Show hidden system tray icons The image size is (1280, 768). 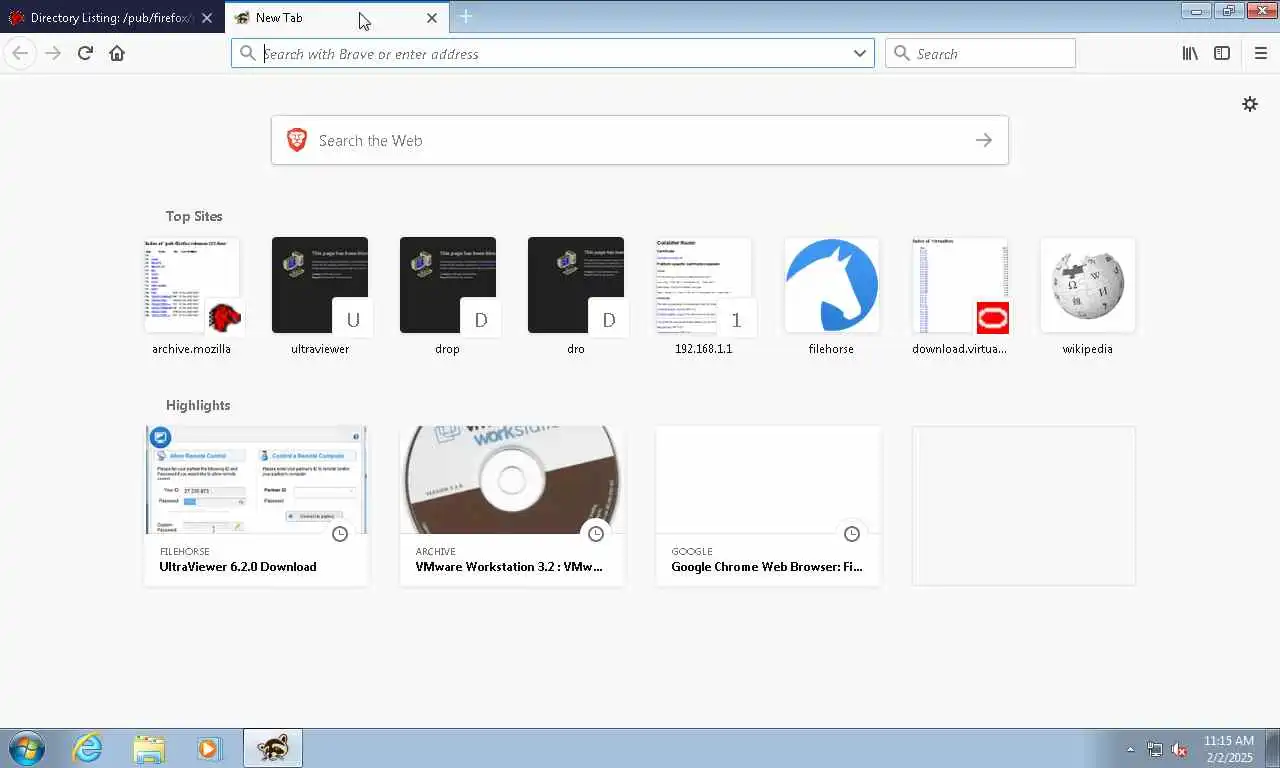(x=1131, y=749)
